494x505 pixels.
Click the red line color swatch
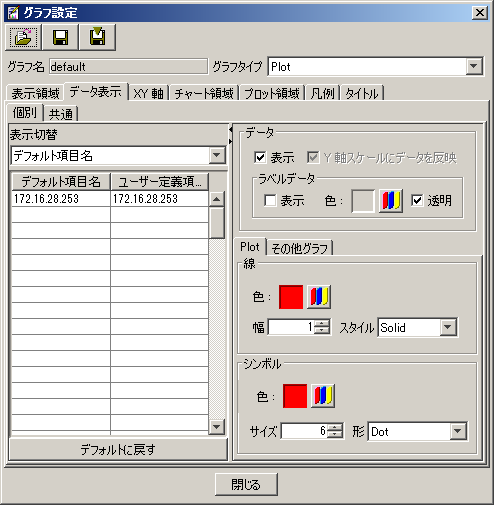[291, 297]
